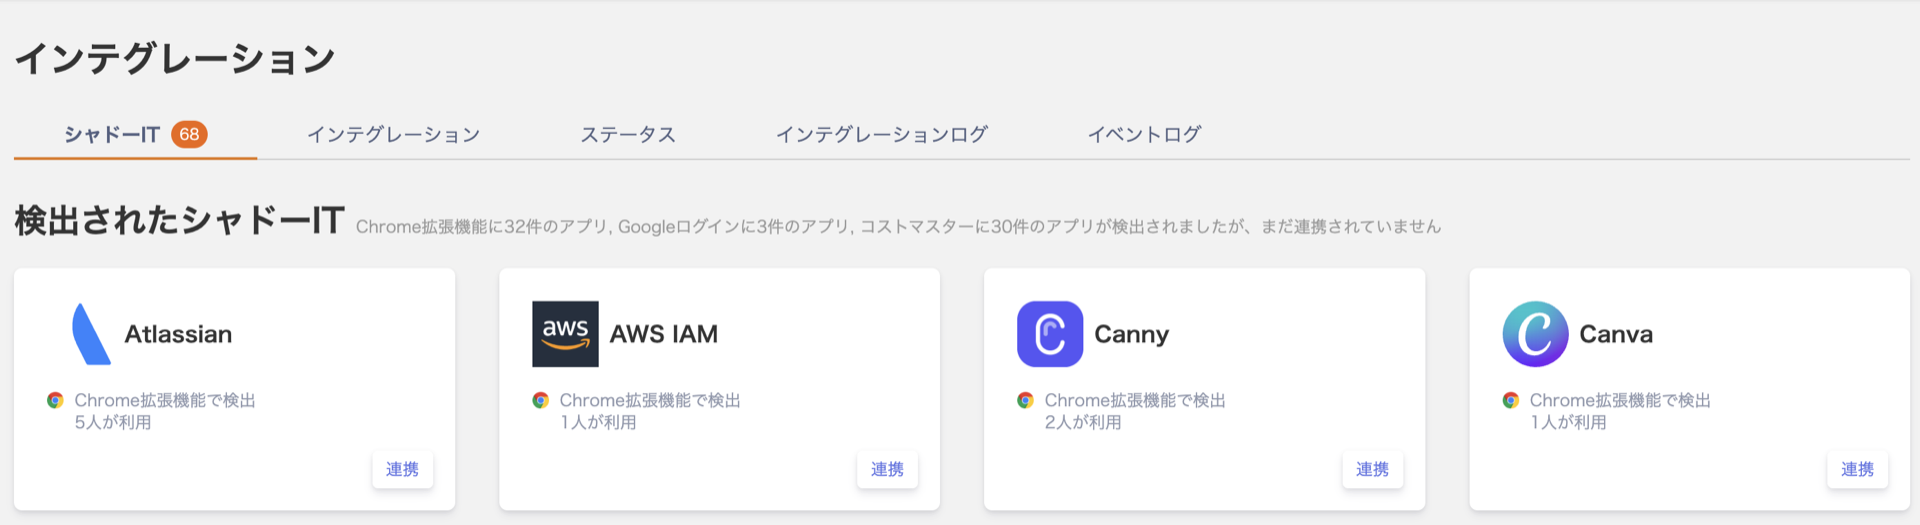Click 連携 button for Atlassian

pos(402,469)
